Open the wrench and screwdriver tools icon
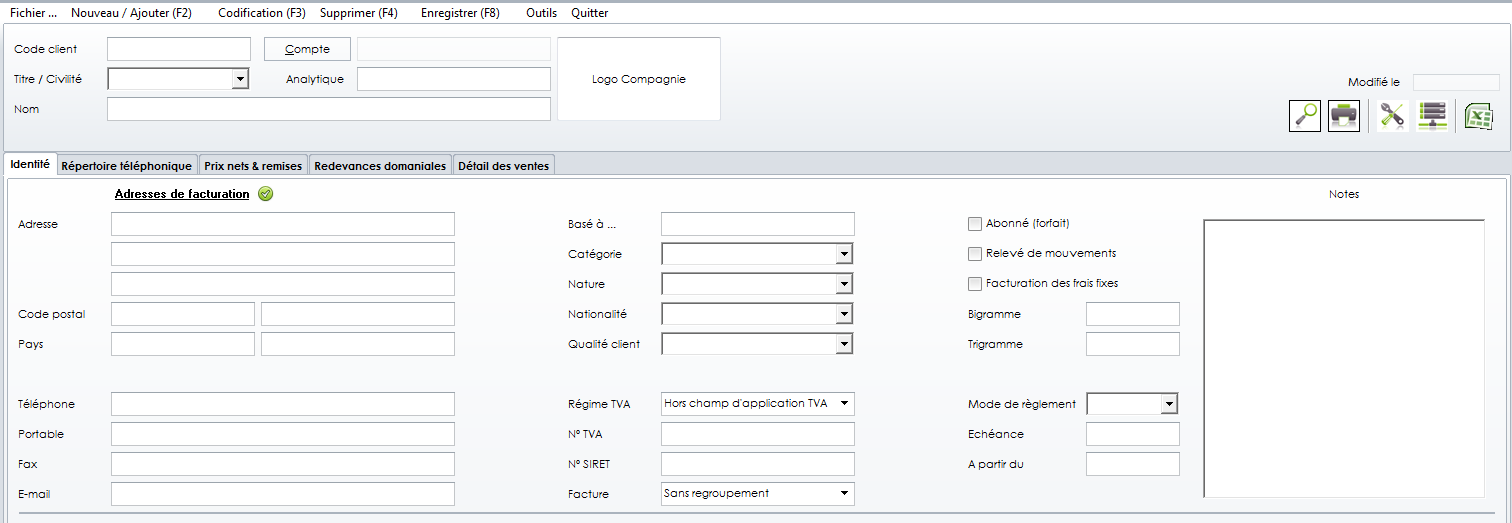1512x523 pixels. click(1391, 116)
